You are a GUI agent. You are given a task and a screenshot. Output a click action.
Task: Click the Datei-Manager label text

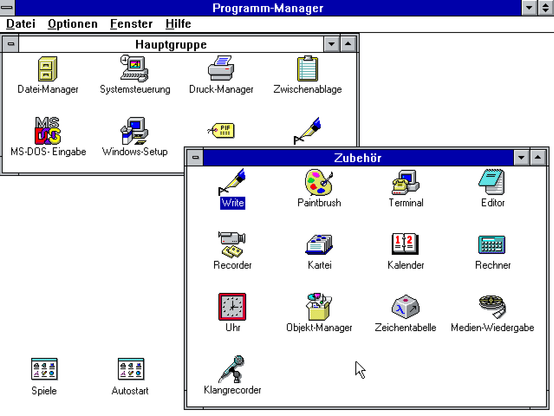48,89
